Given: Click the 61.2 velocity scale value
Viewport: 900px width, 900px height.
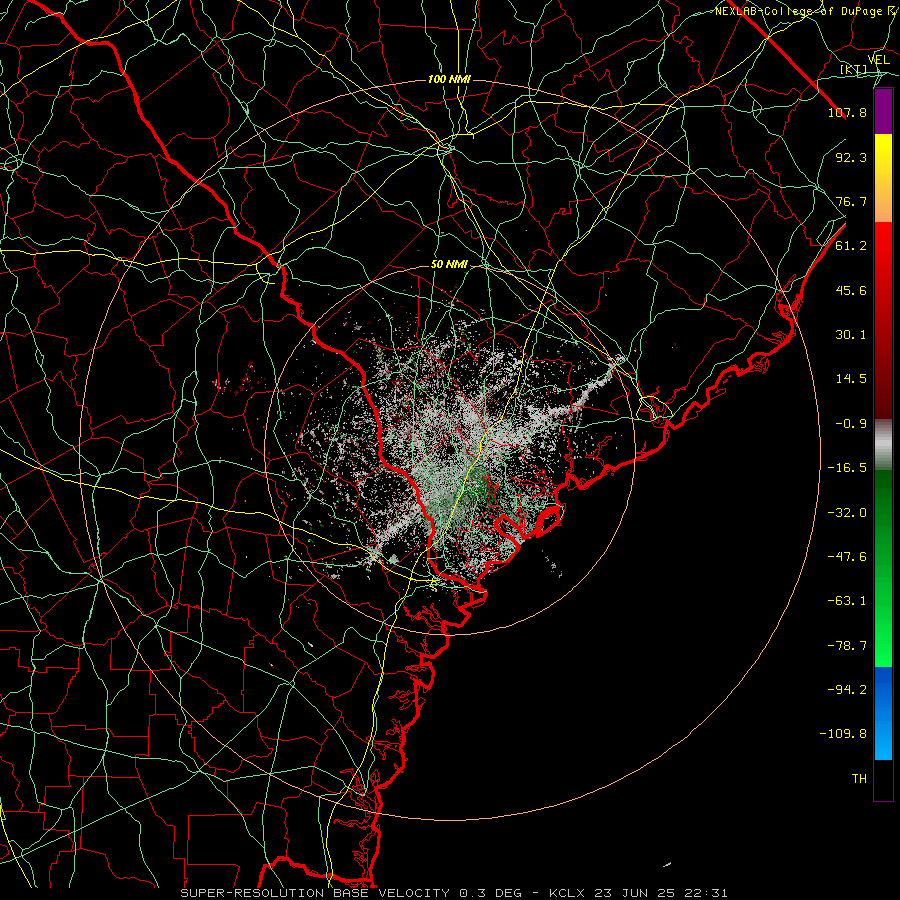Looking at the screenshot, I should click(851, 246).
